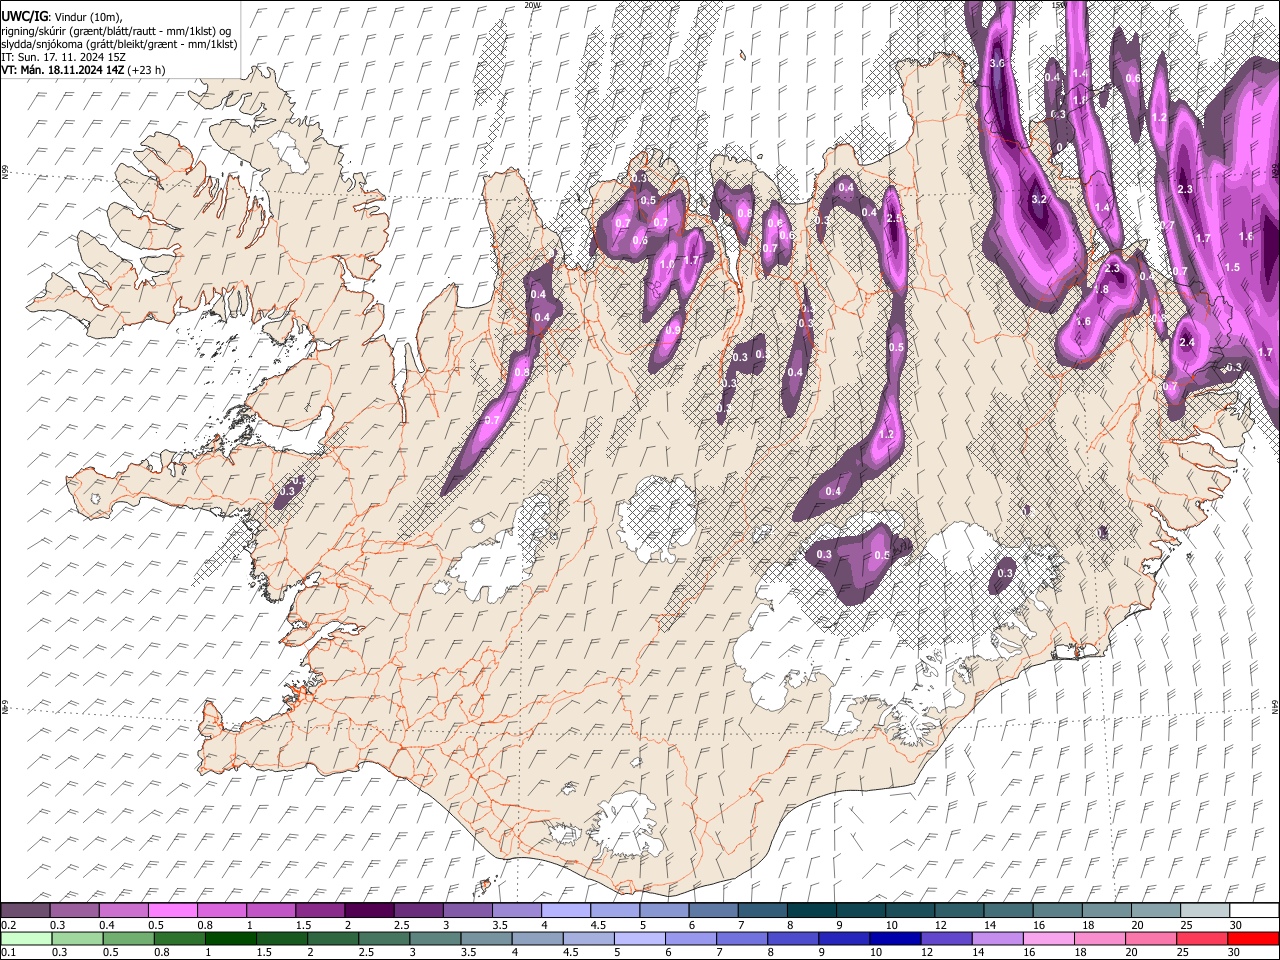Click the '0.1' label under rain scale
1280x960 pixels.
pyautogui.click(x=8, y=953)
